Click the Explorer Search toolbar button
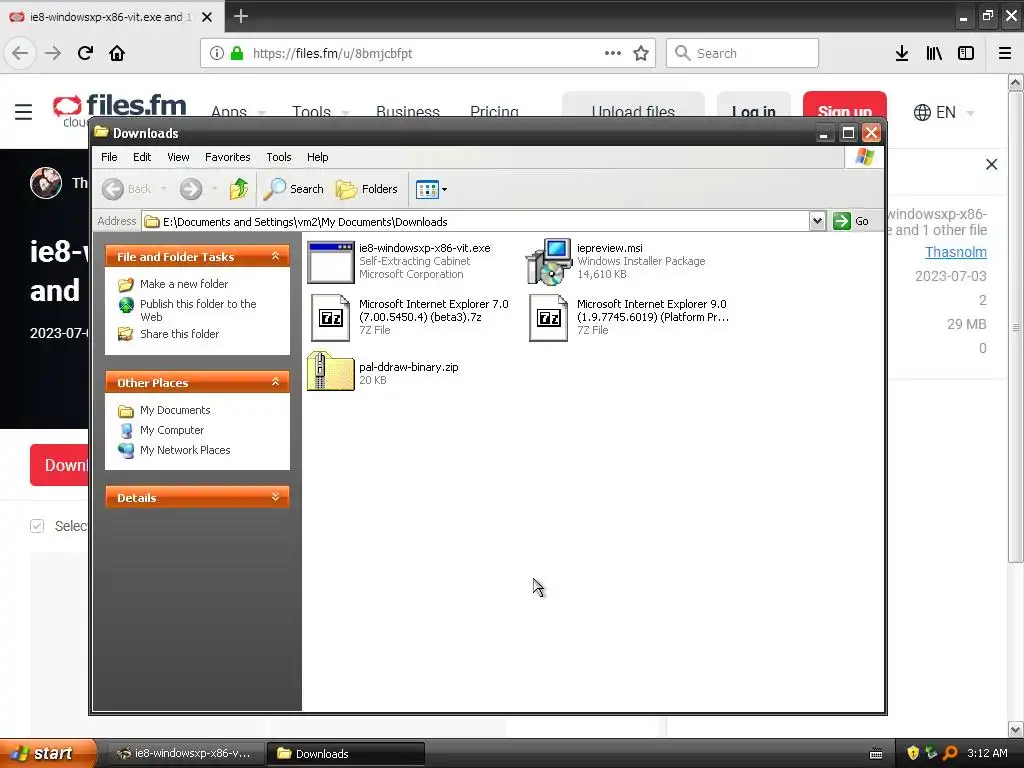The height and width of the screenshot is (768, 1024). 293,189
